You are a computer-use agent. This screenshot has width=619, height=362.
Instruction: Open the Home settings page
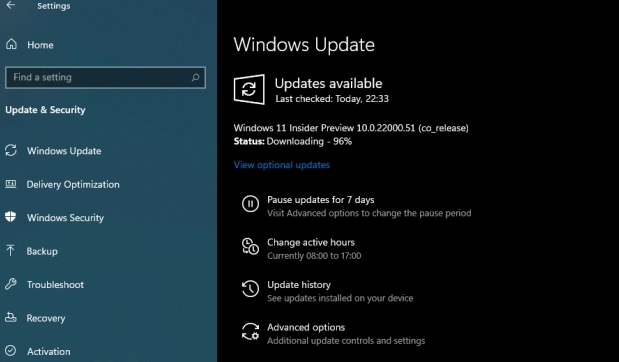point(40,45)
